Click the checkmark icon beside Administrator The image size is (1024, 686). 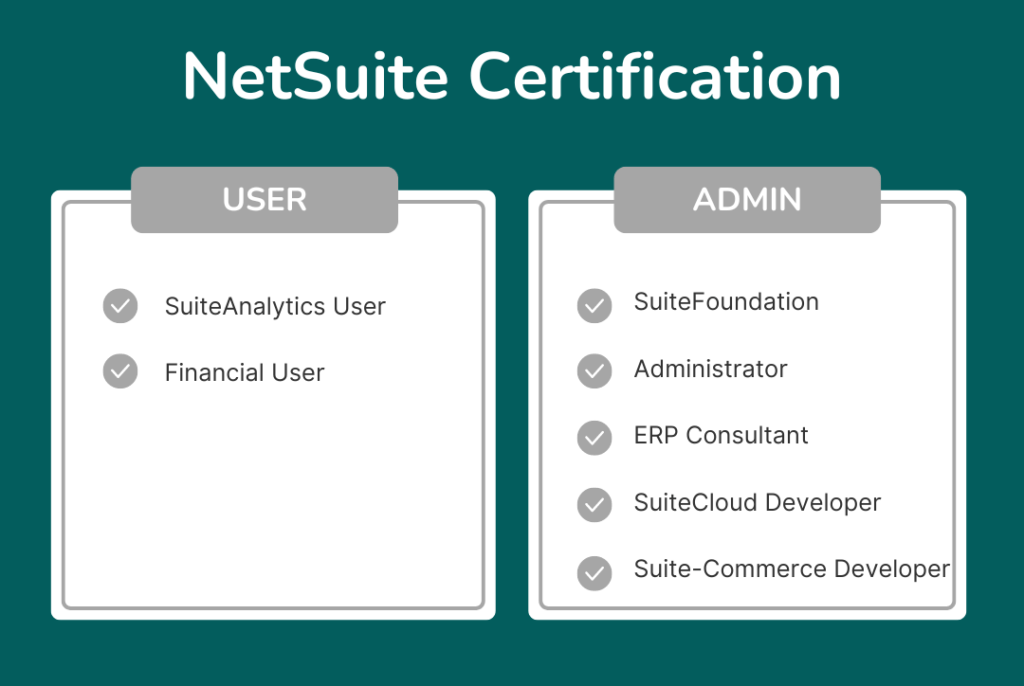coord(594,371)
